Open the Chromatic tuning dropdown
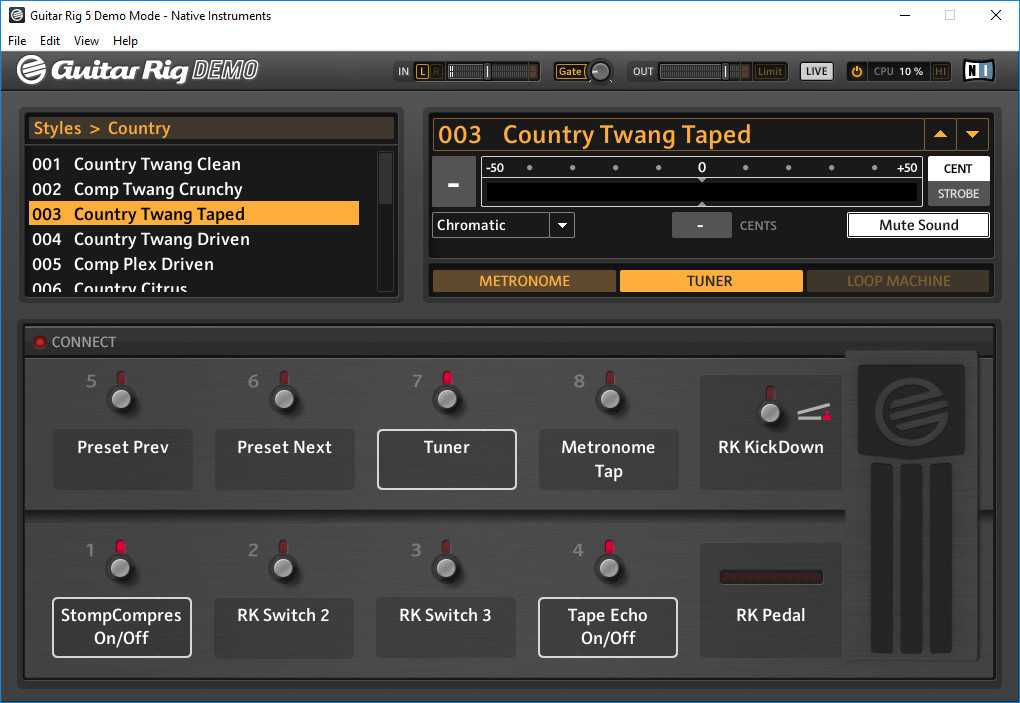This screenshot has width=1020, height=703. 562,225
